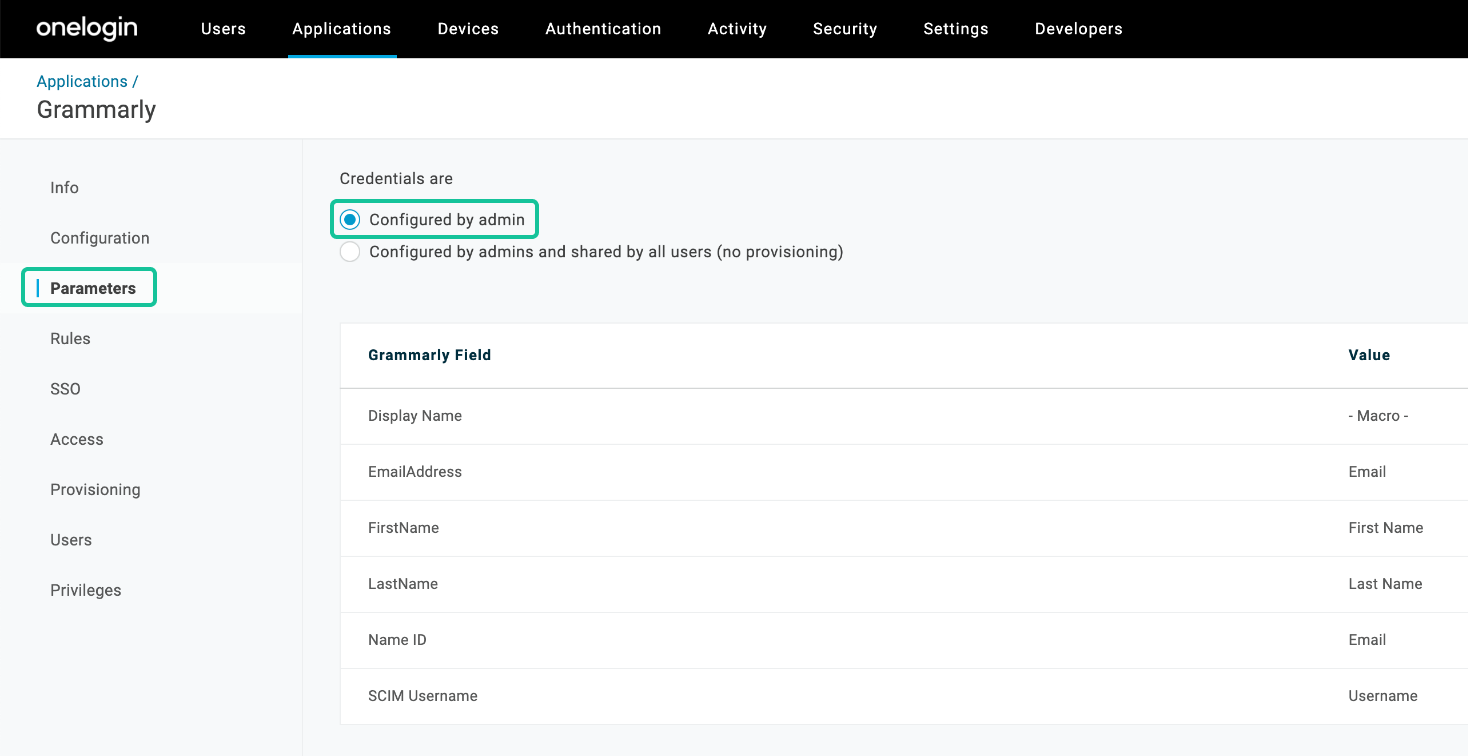Click the 'Last Name' value cell
This screenshot has height=756, width=1468.
click(x=1385, y=584)
